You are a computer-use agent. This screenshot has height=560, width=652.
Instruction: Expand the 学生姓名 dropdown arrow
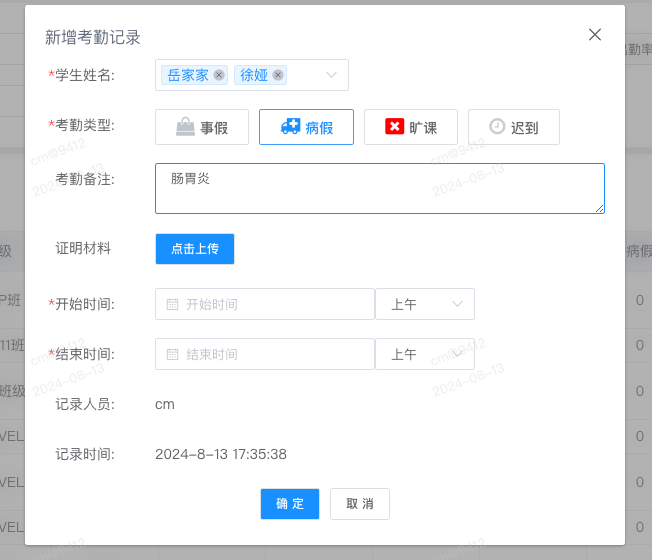point(331,75)
